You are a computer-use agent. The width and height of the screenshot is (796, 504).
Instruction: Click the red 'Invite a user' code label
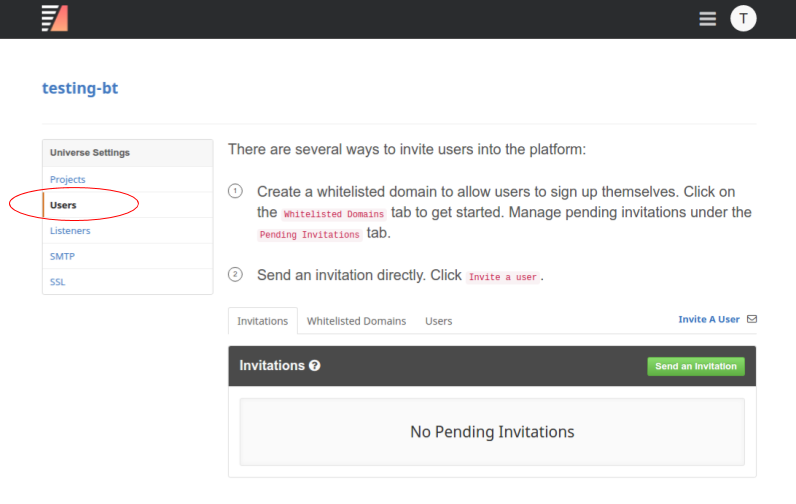coord(503,277)
